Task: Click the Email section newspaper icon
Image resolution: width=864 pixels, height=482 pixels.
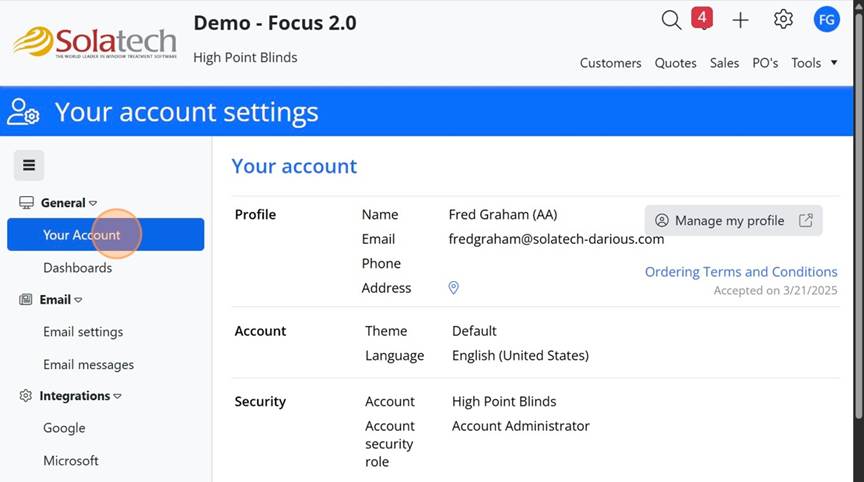Action: click(x=25, y=300)
